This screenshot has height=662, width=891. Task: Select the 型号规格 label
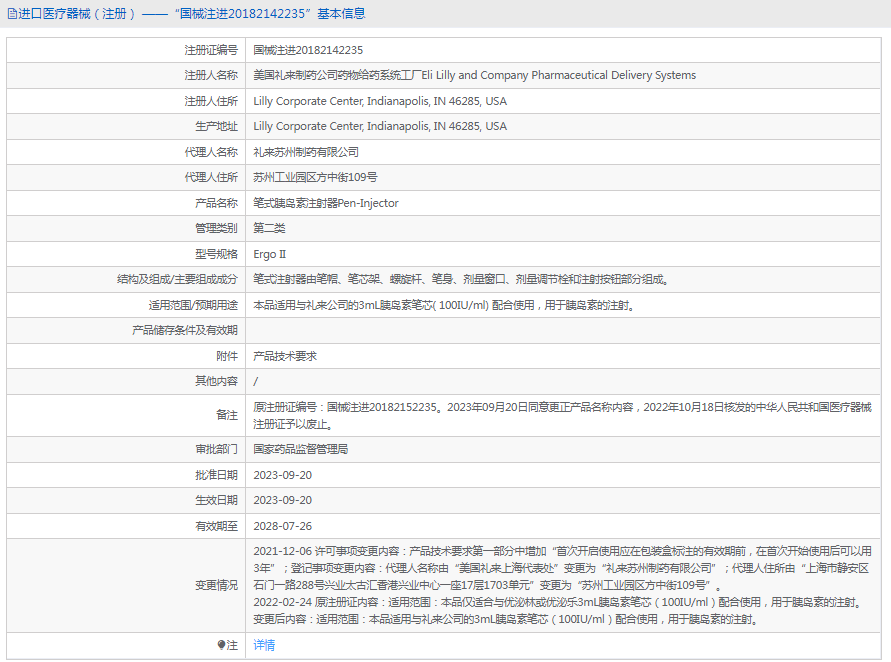point(216,254)
